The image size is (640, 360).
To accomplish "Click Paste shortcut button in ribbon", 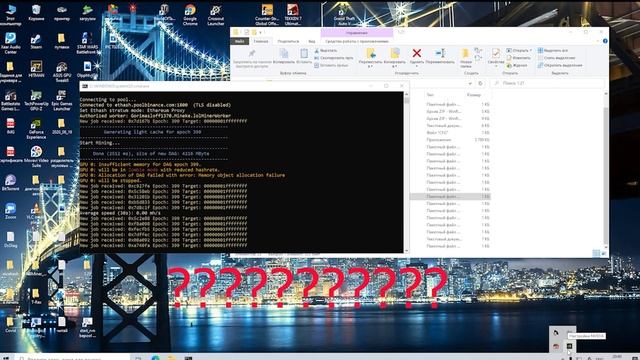I will click(x=331, y=65).
